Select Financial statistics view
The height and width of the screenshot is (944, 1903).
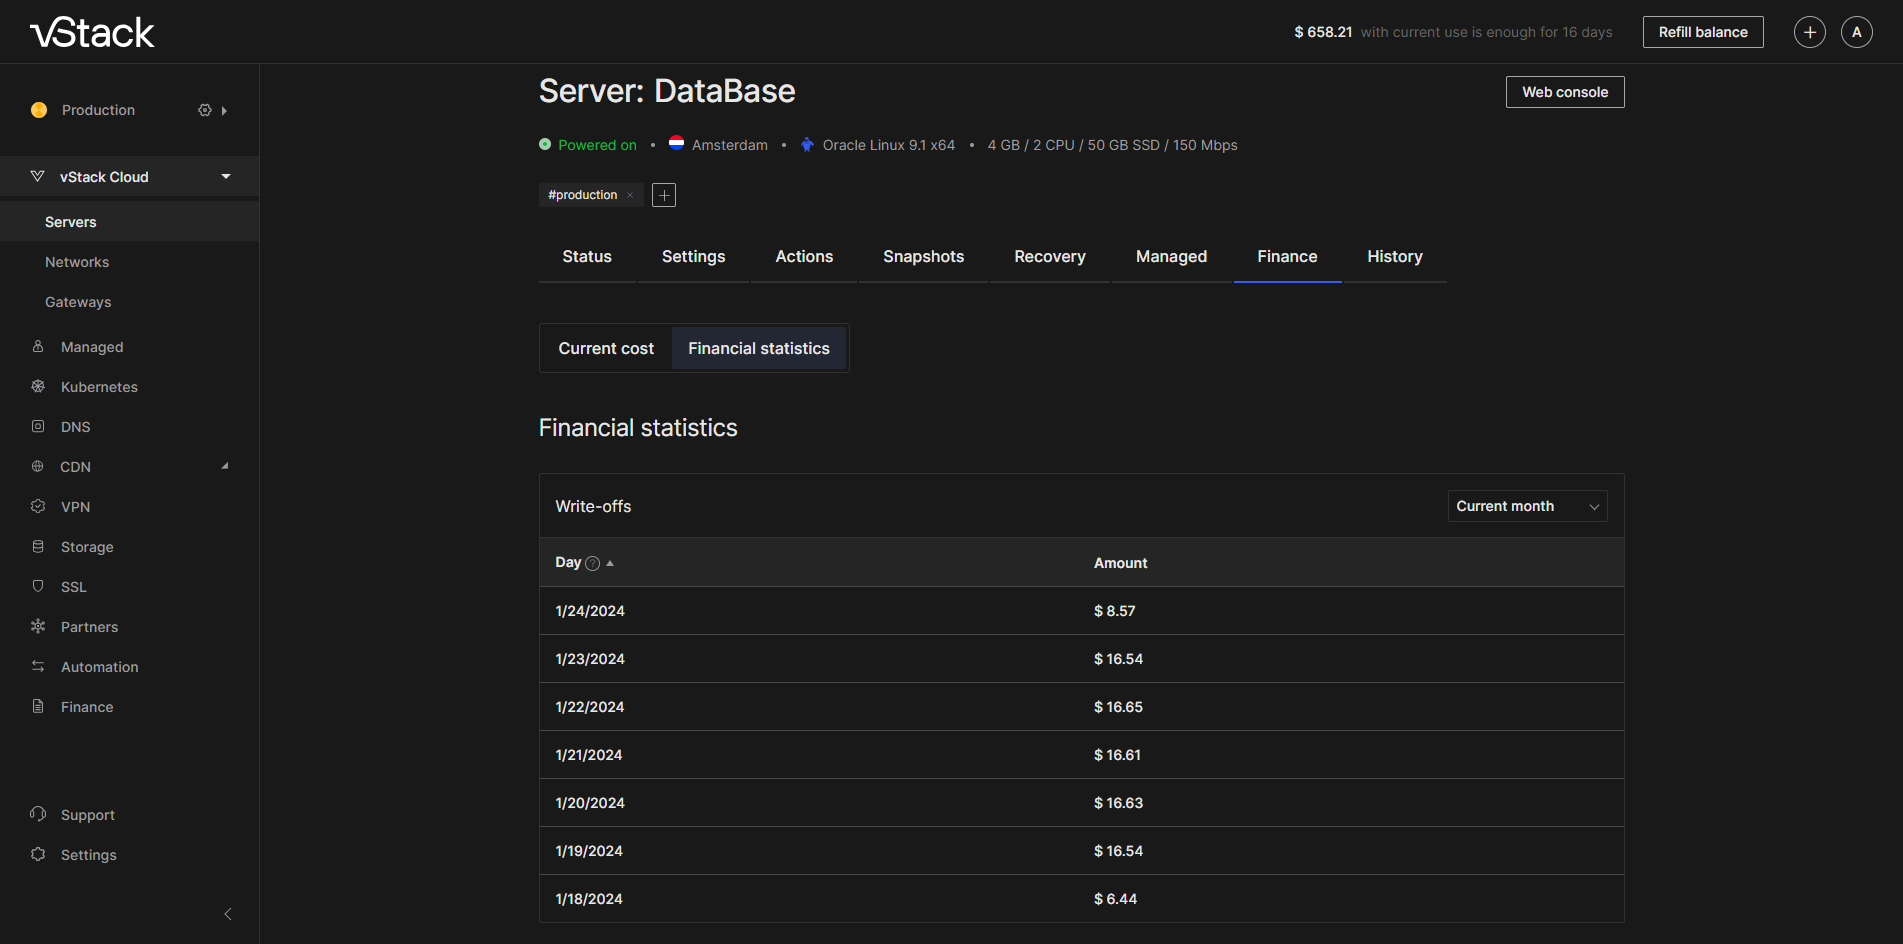(x=759, y=348)
